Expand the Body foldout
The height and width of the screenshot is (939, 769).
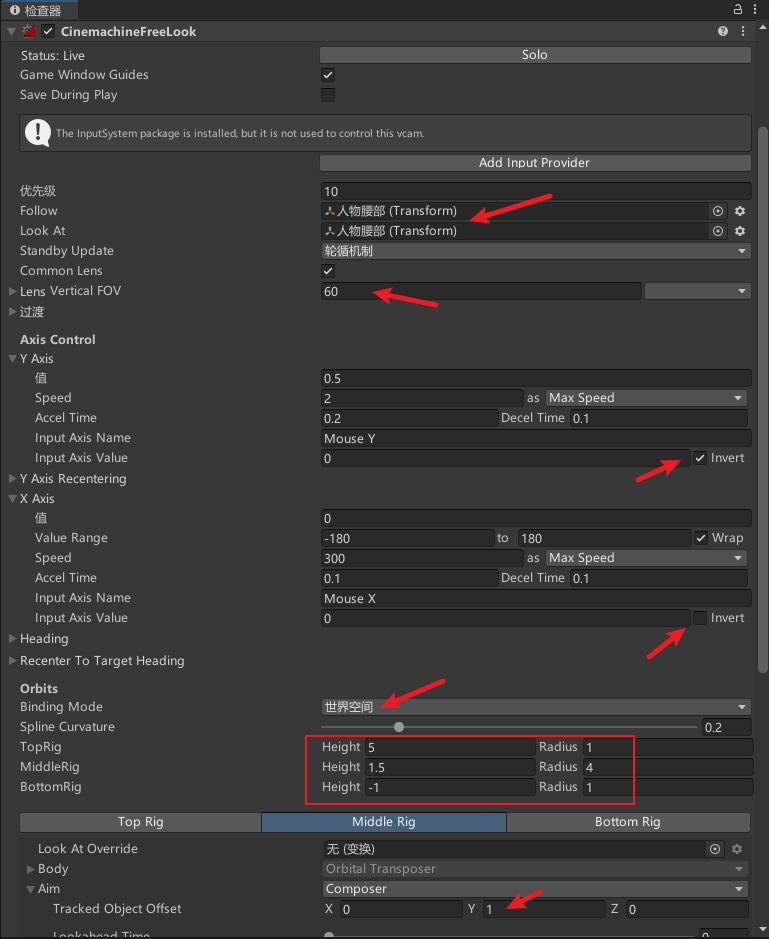[x=31, y=869]
